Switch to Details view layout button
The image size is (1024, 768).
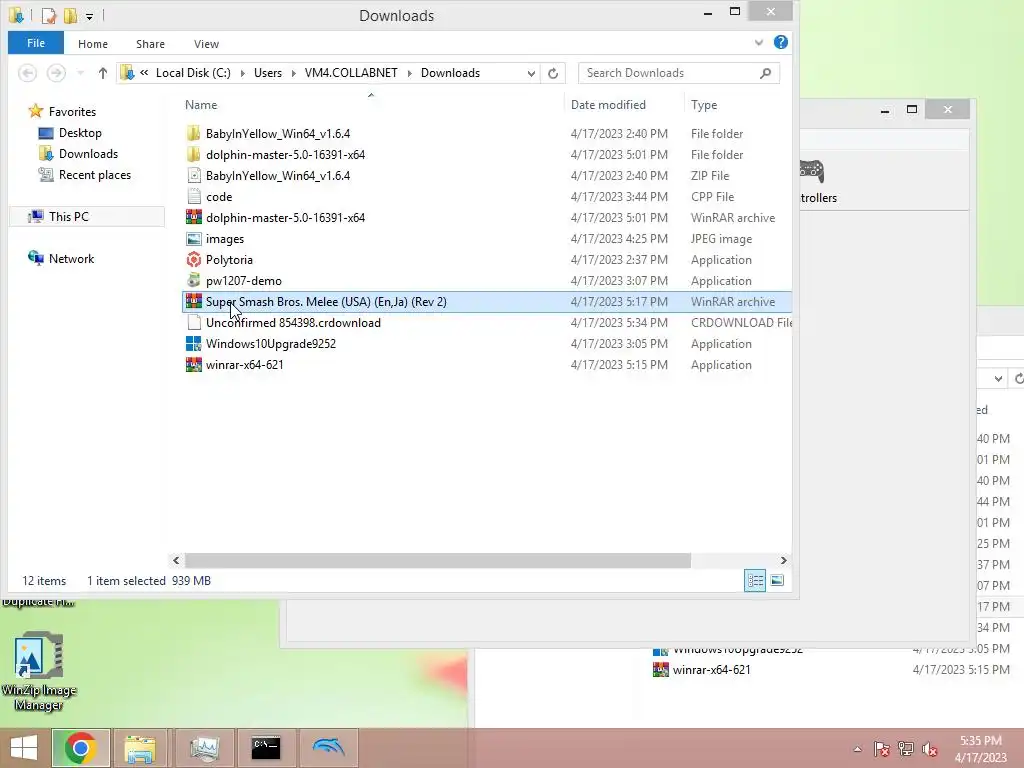point(755,581)
